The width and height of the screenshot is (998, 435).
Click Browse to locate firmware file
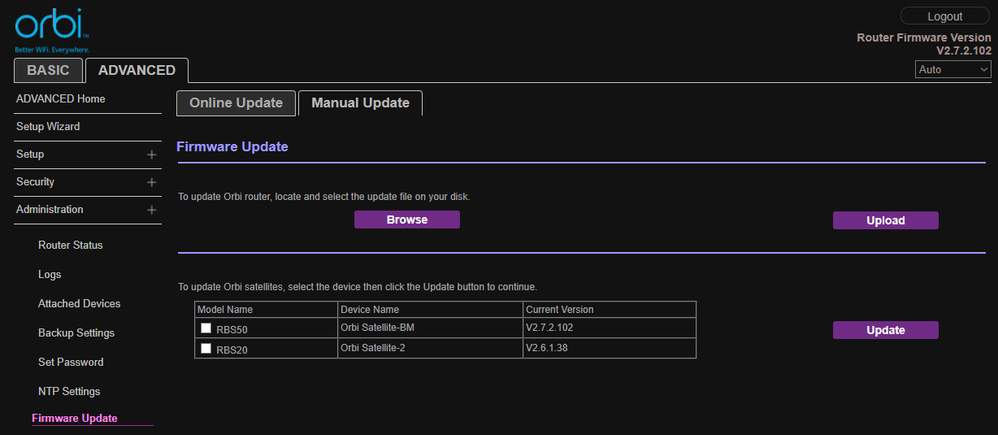coord(407,220)
